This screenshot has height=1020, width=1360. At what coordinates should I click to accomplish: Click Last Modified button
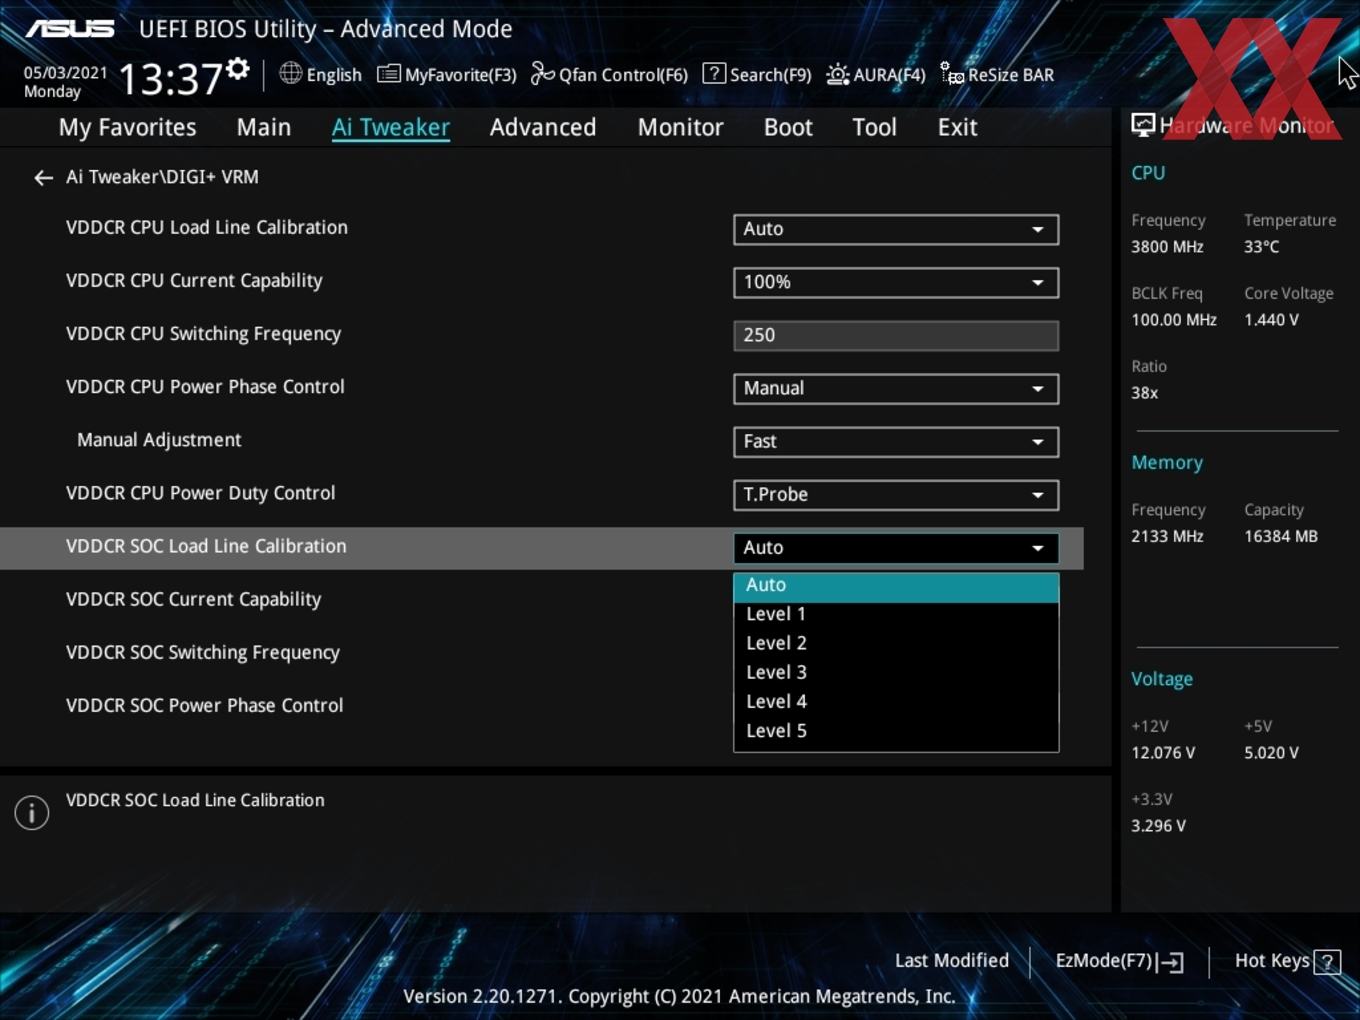pyautogui.click(x=952, y=961)
